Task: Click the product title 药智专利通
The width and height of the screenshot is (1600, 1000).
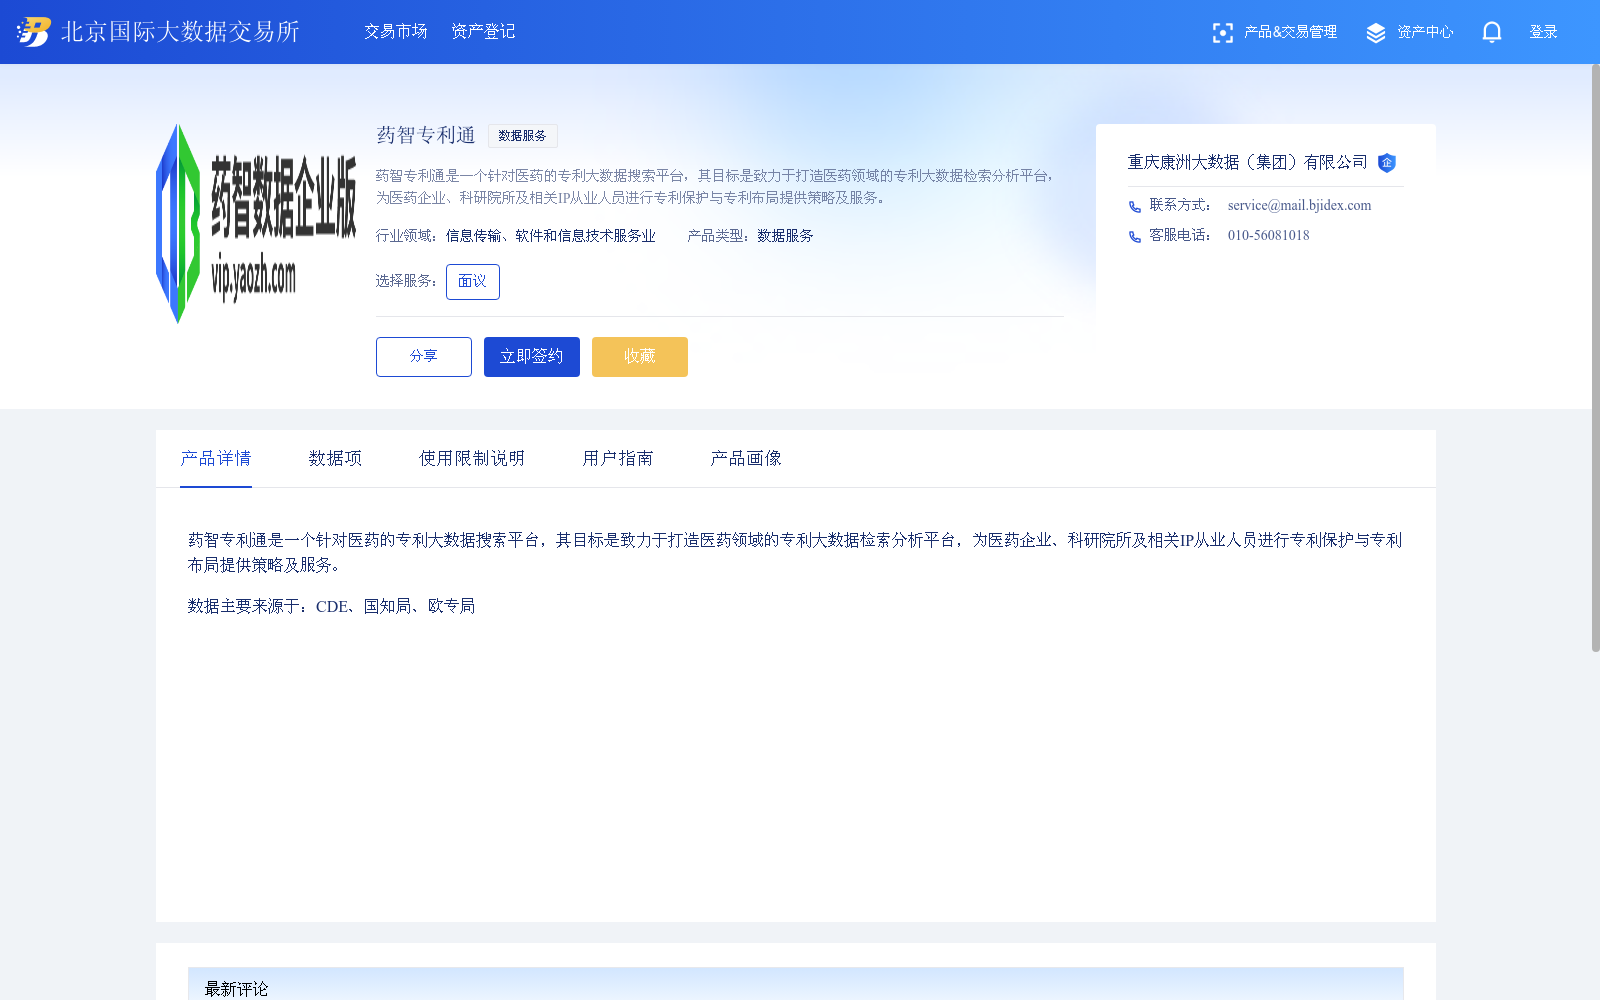Action: click(426, 135)
